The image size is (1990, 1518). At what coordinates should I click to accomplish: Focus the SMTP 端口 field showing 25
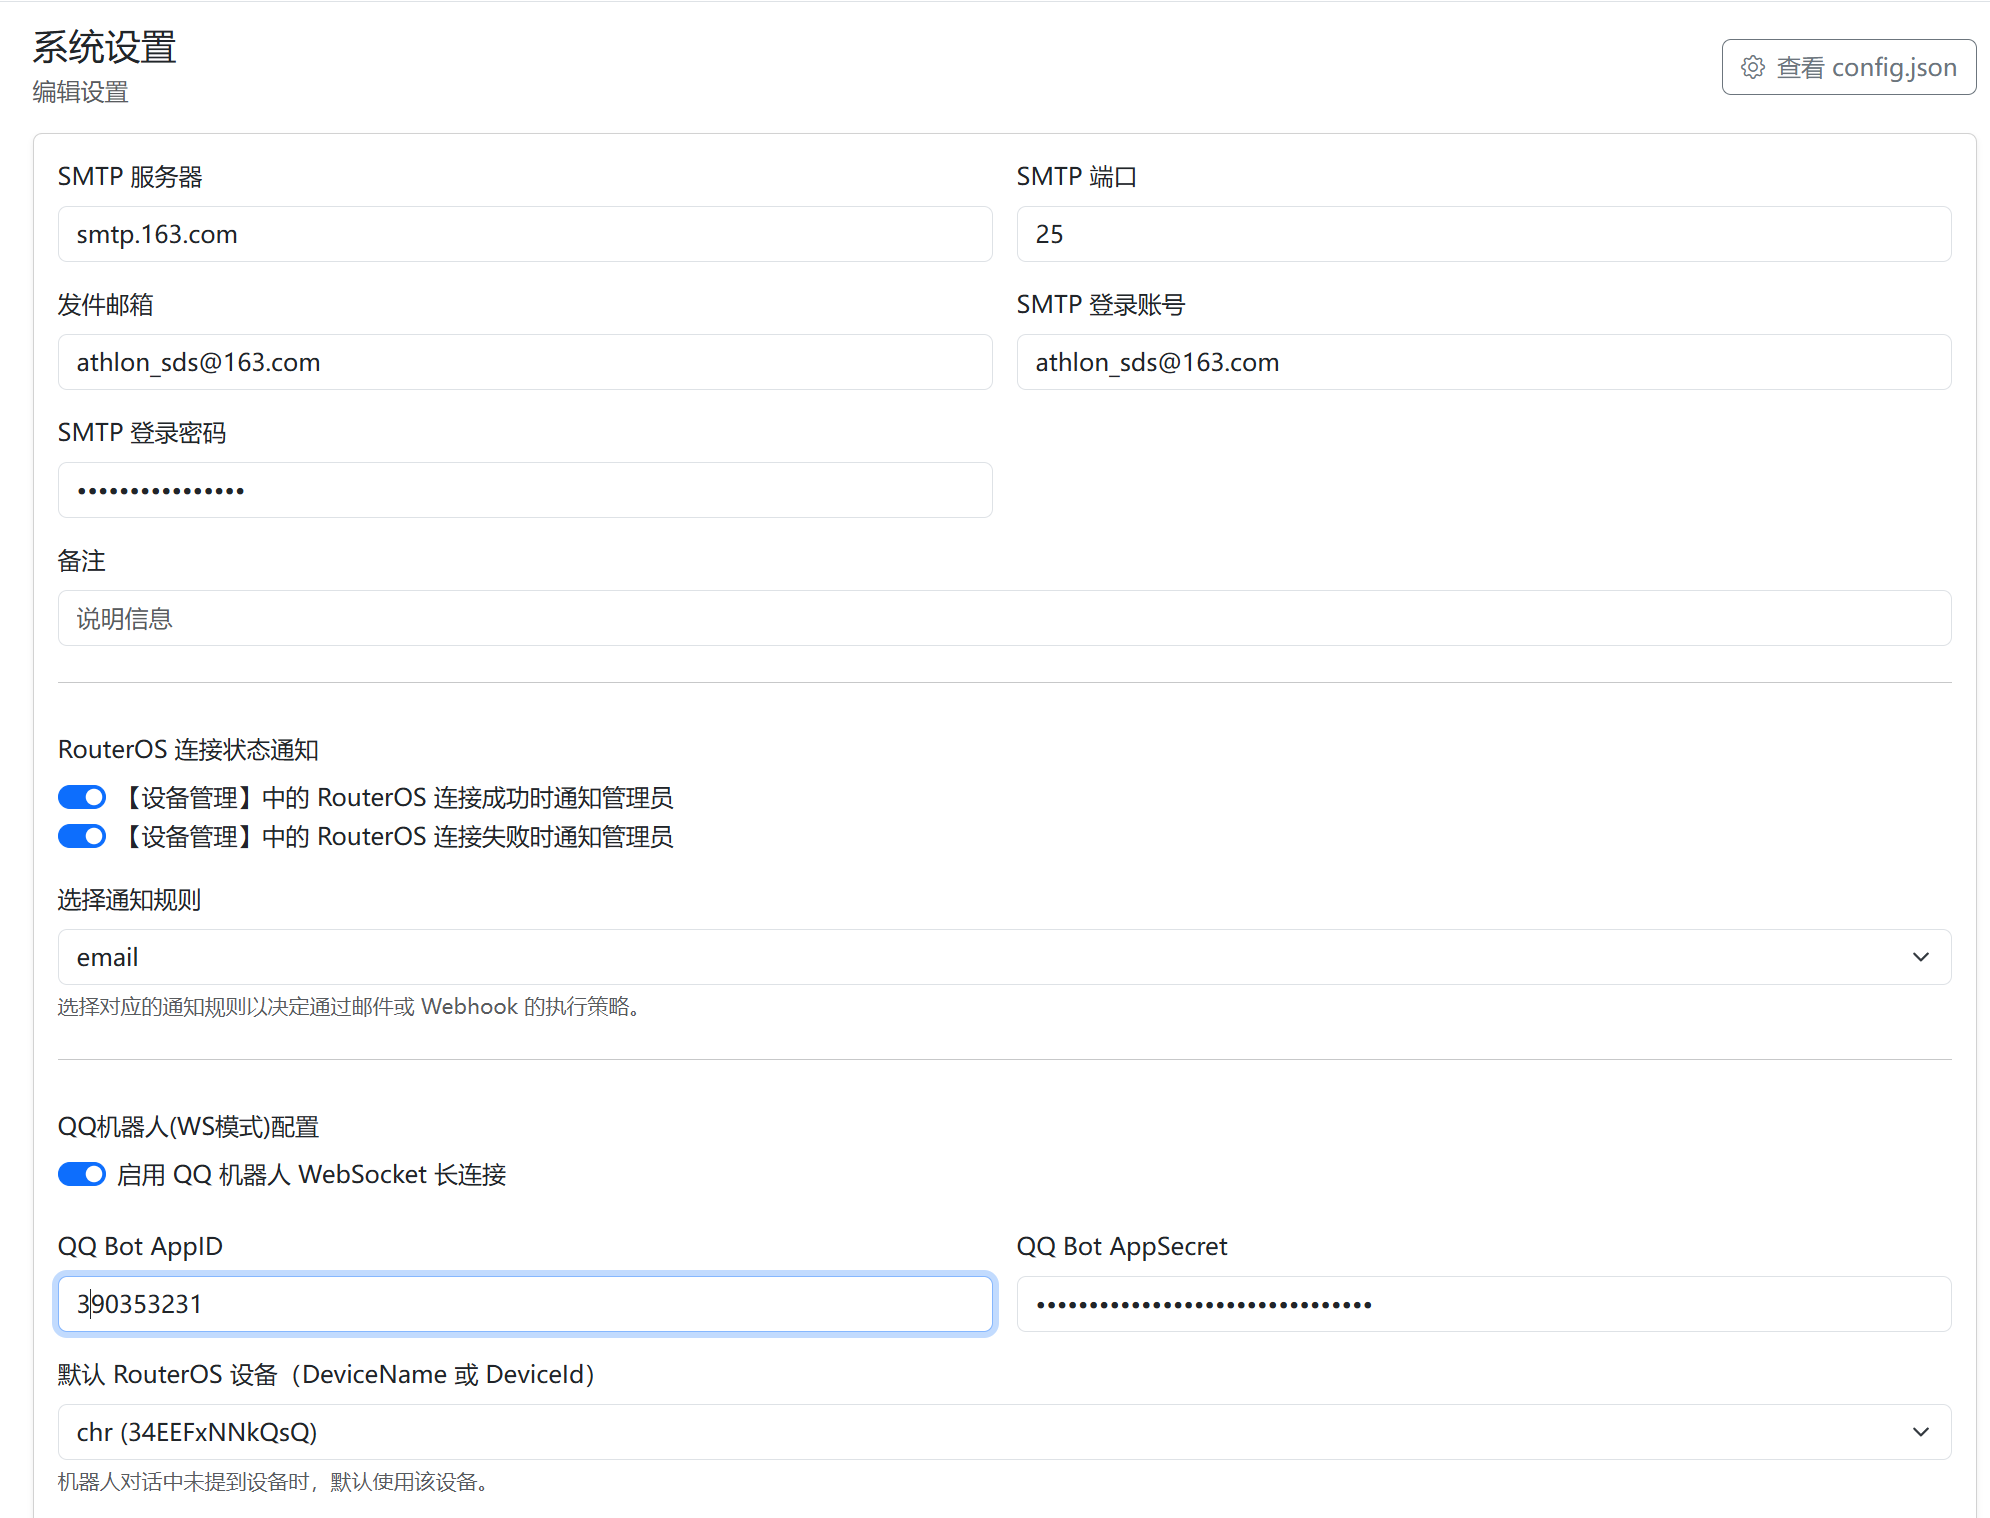[1483, 234]
